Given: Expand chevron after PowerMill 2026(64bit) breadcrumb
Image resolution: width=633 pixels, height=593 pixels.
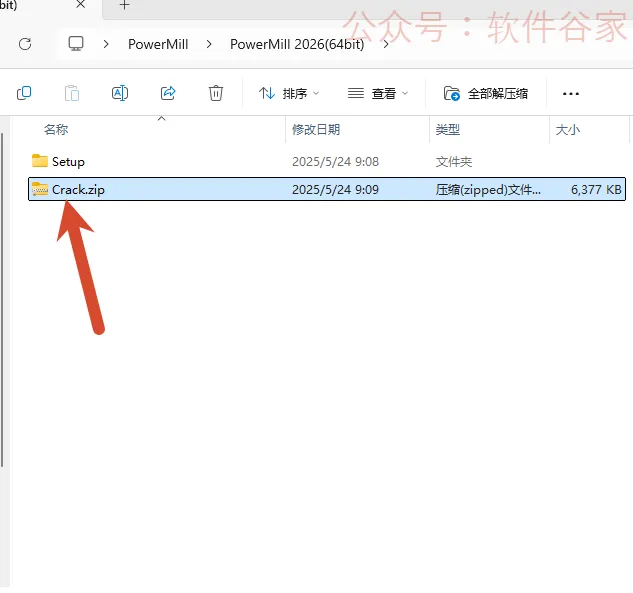Looking at the screenshot, I should pos(386,44).
